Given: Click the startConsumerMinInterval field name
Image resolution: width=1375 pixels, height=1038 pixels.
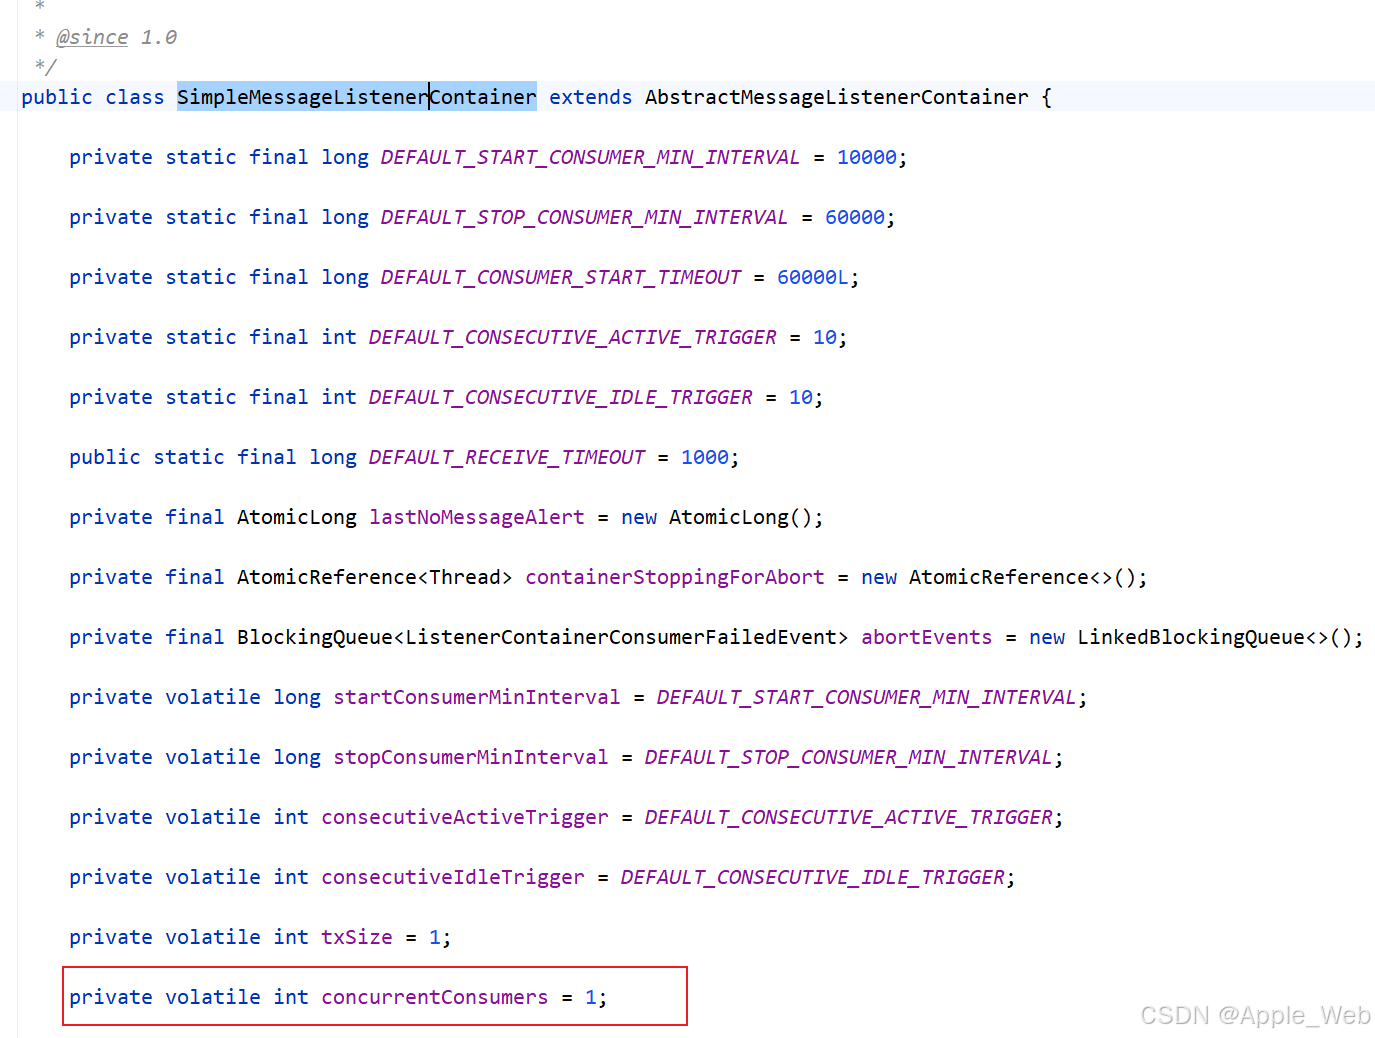Looking at the screenshot, I should (x=477, y=697).
